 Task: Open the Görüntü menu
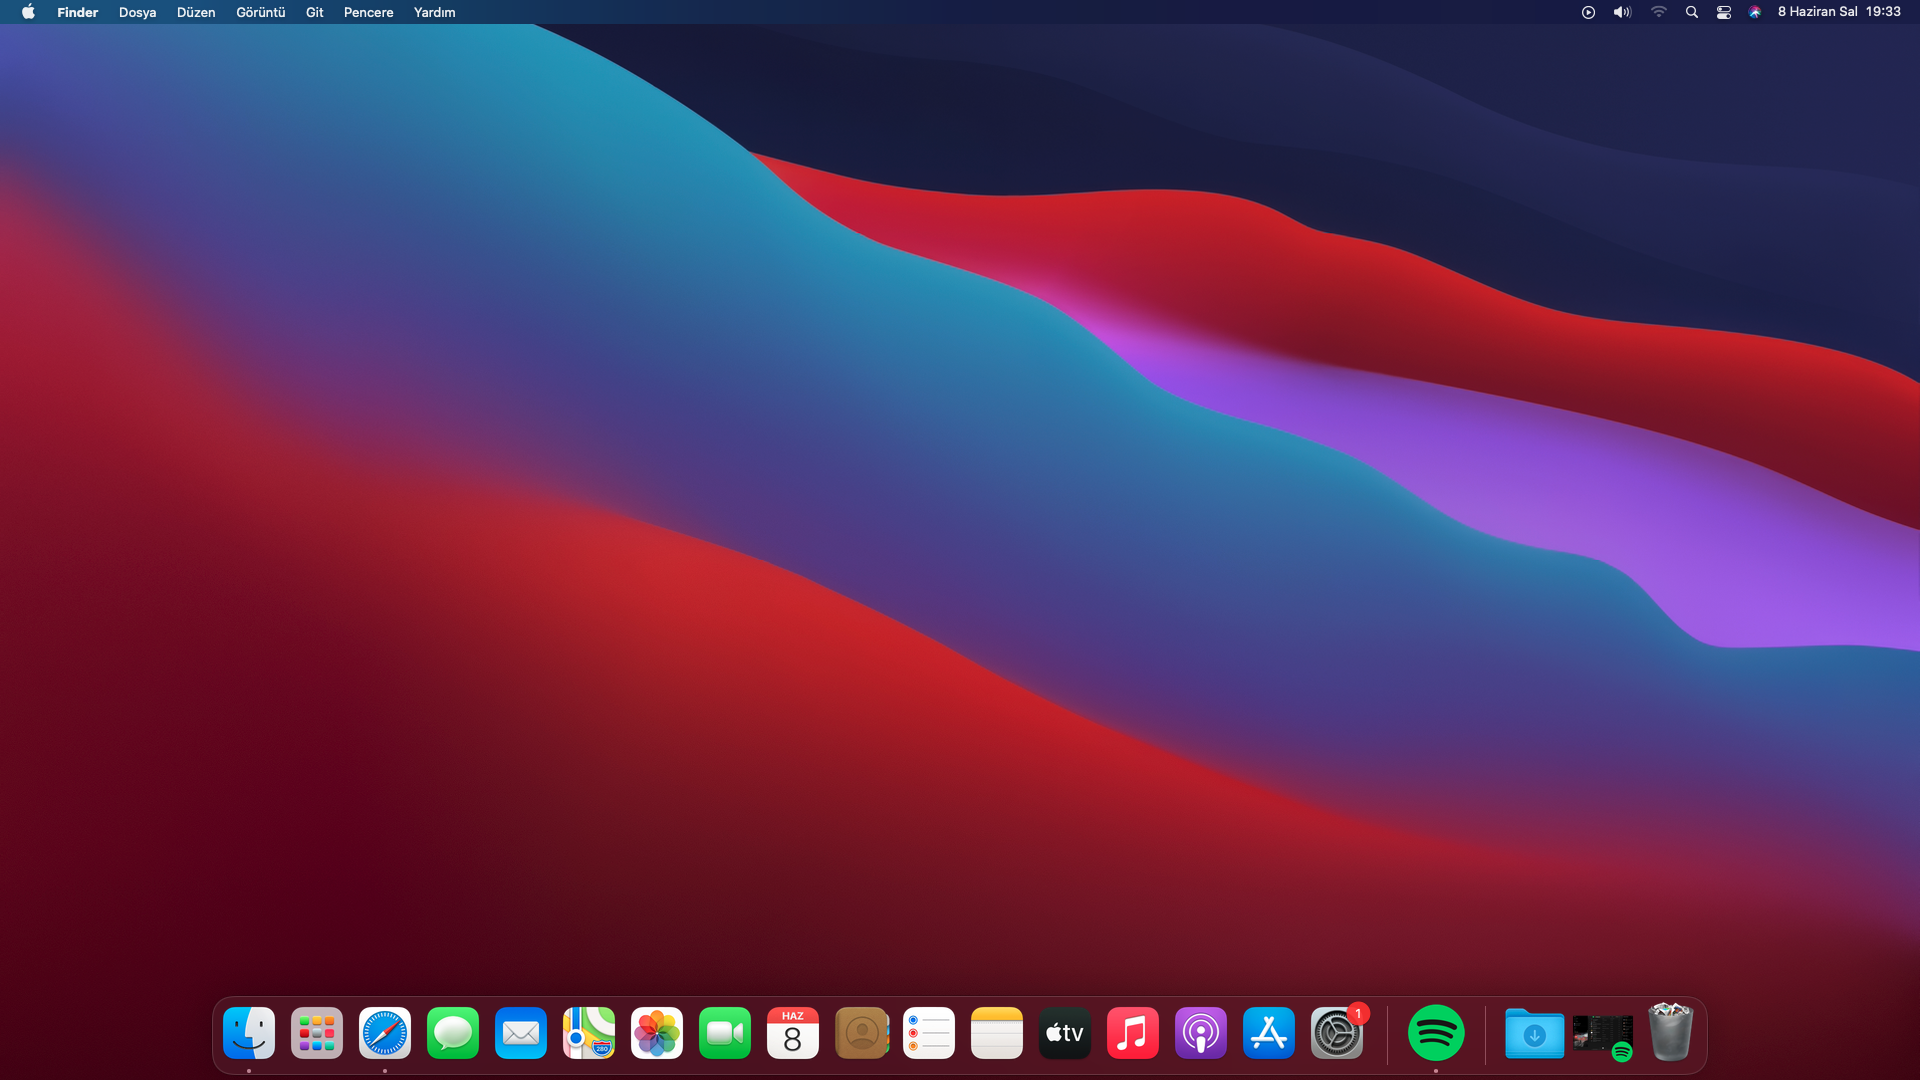[x=260, y=12]
